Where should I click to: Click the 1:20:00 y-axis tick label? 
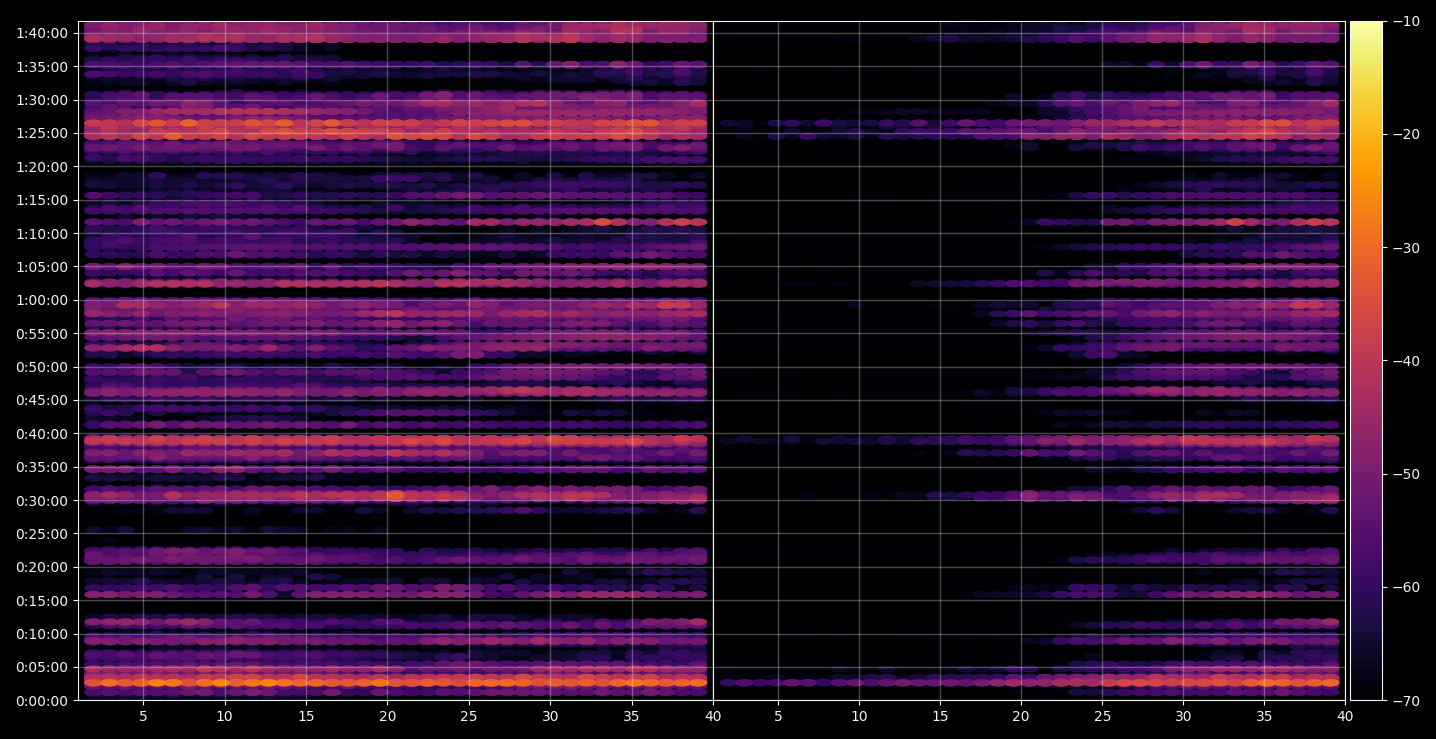(41, 167)
